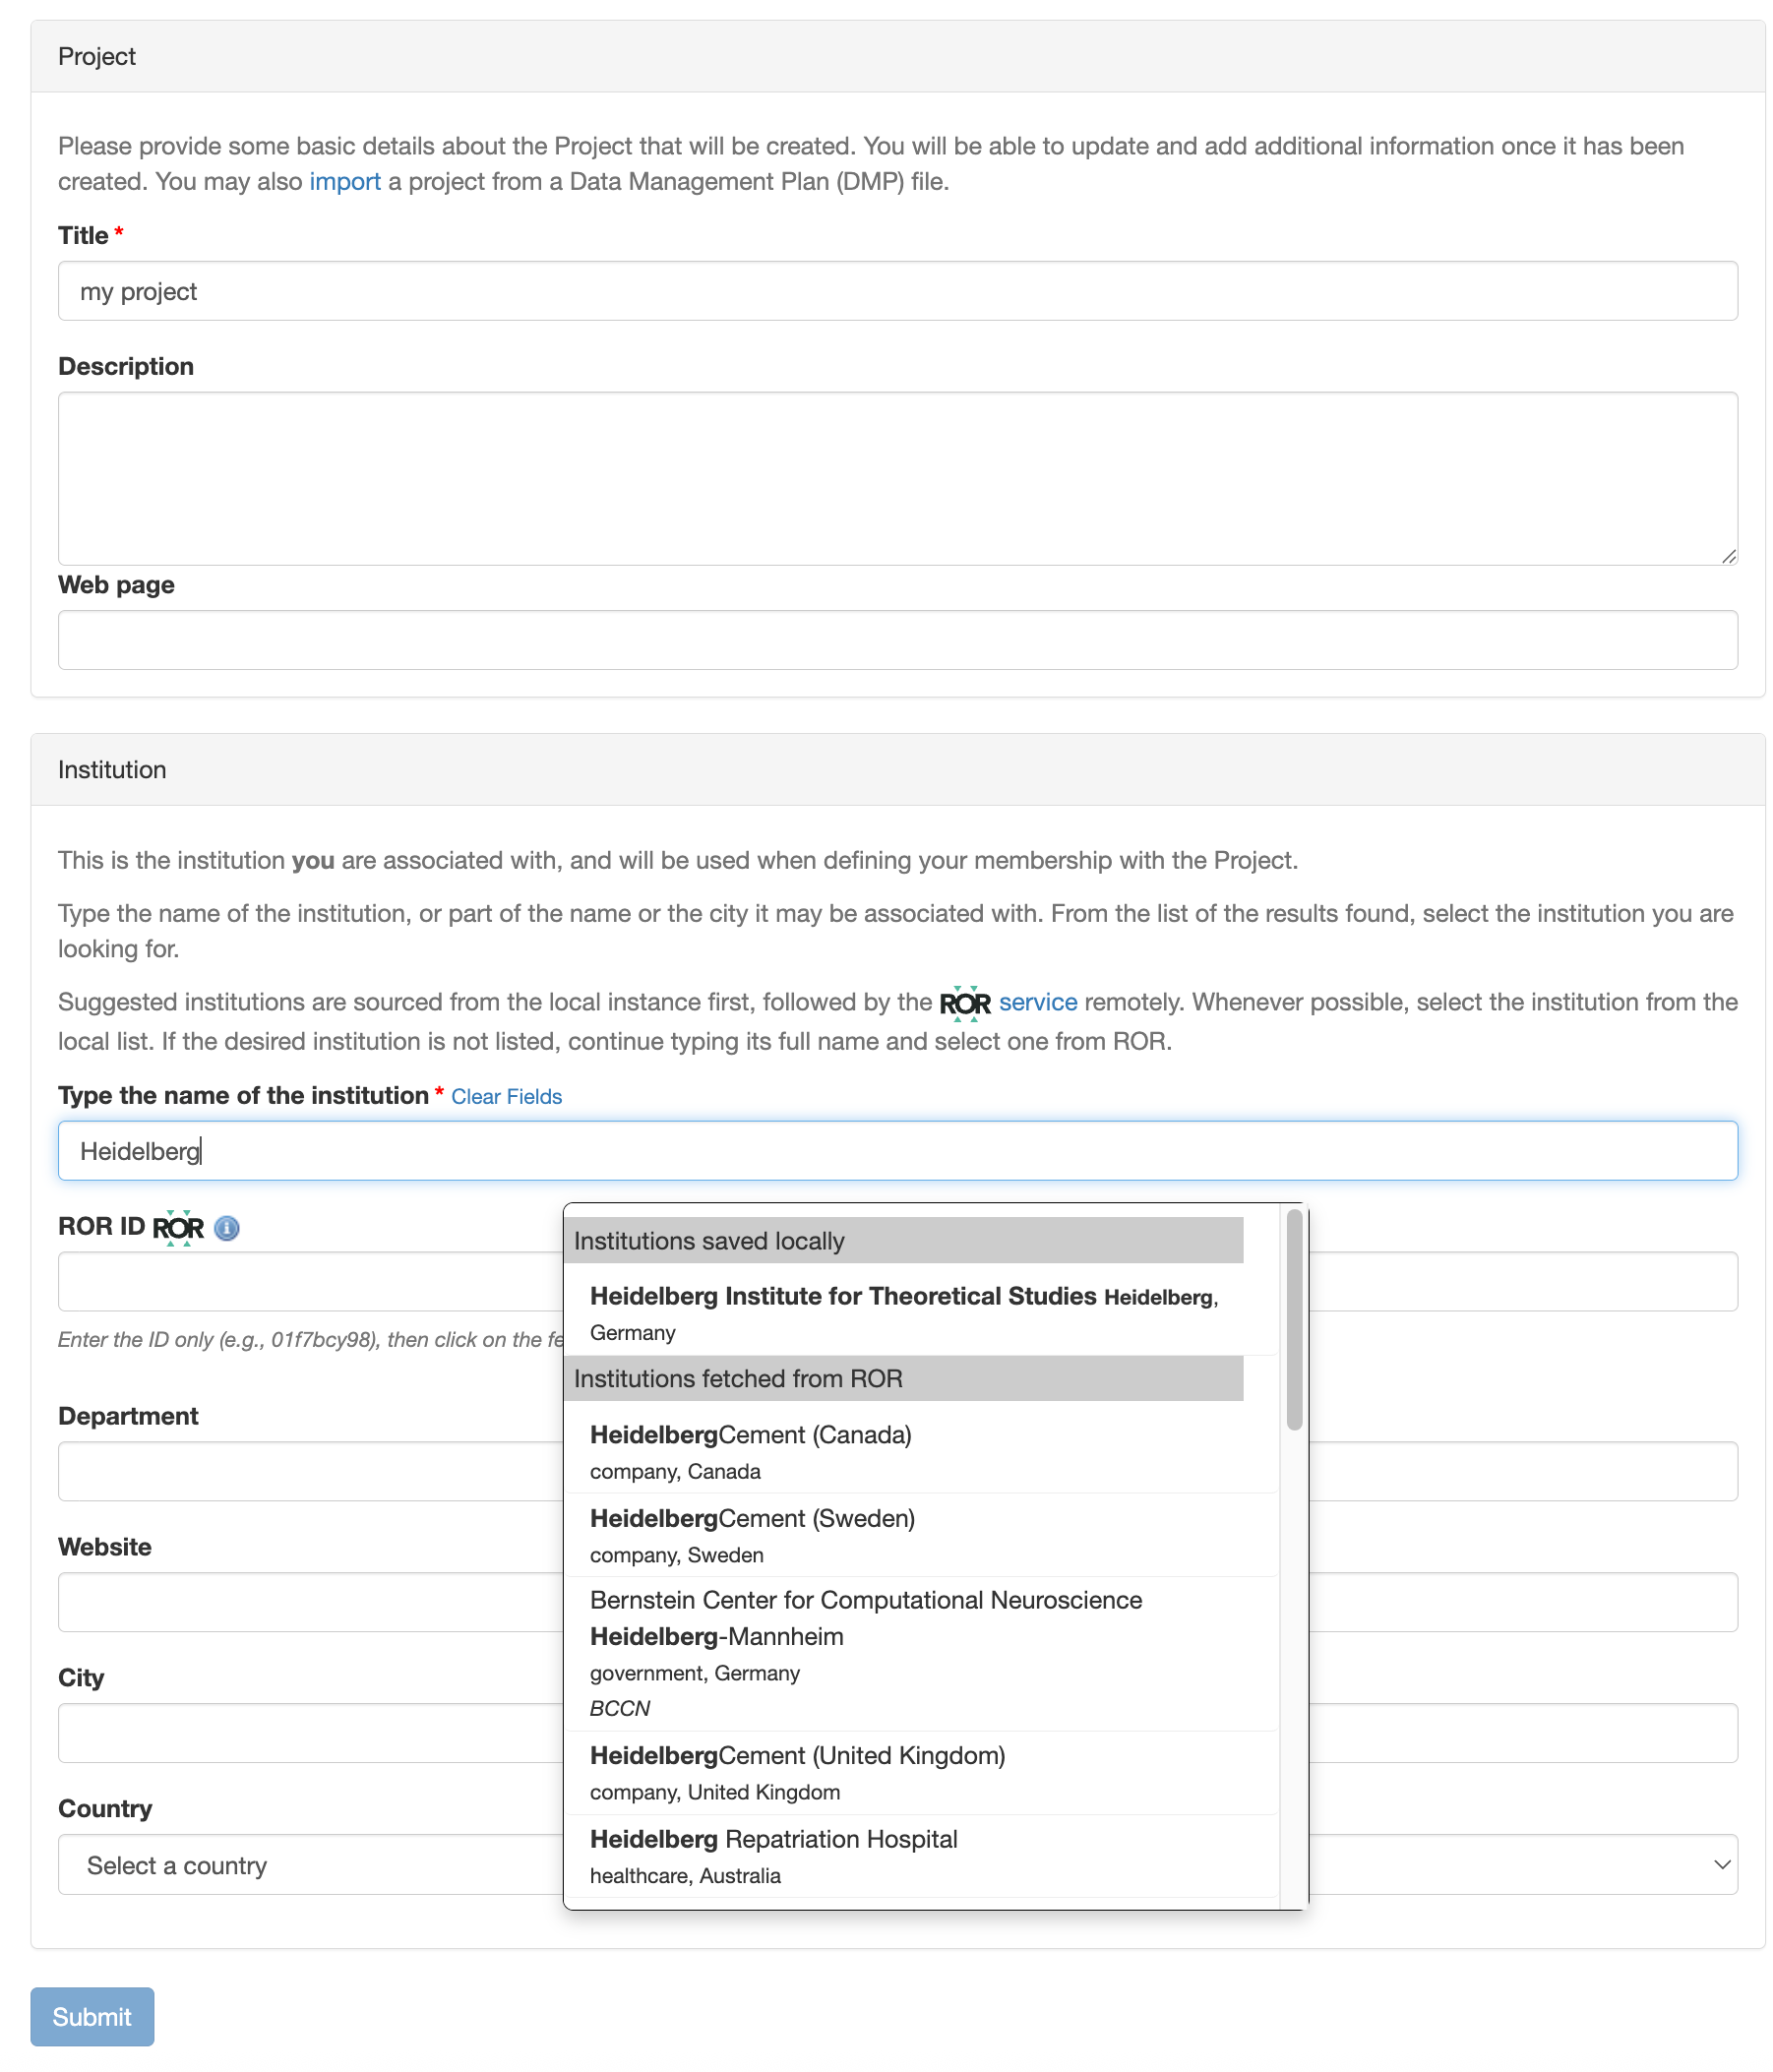Choose HeidelbergCement (United Kingdom) suggestion
This screenshot has height=2072, width=1773.
pyautogui.click(x=797, y=1772)
